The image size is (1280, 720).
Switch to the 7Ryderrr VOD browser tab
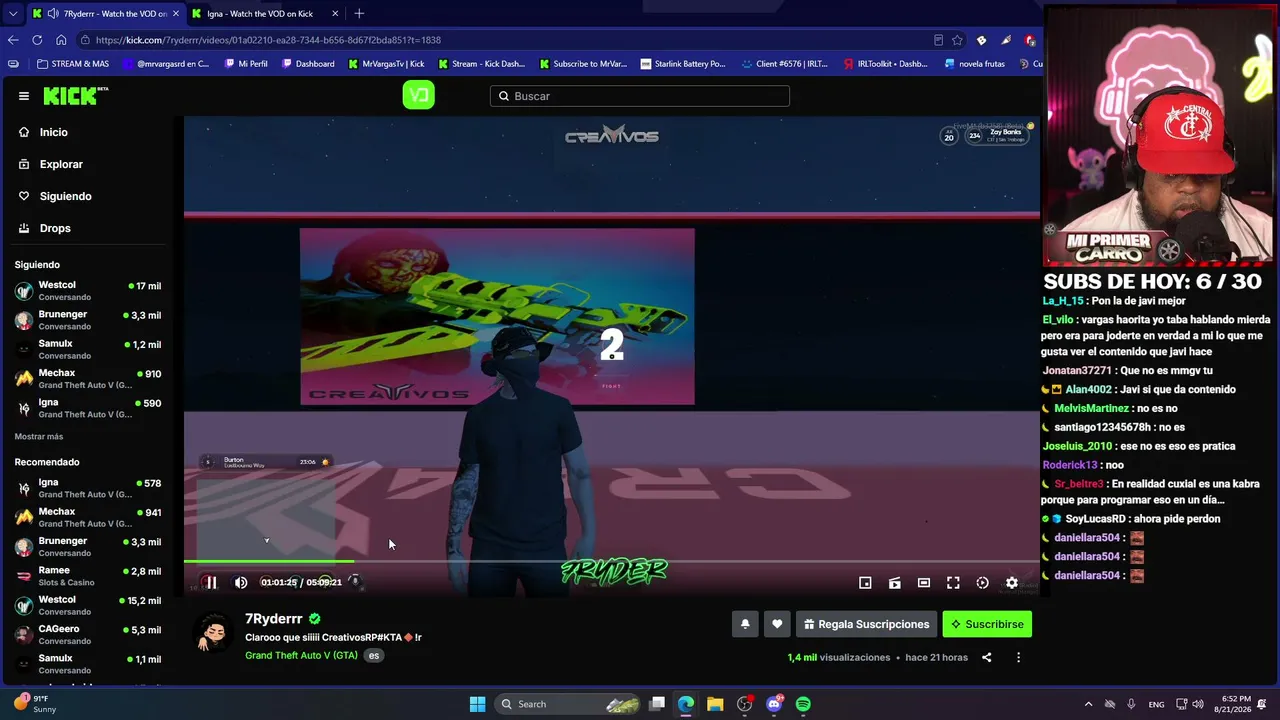click(x=105, y=14)
